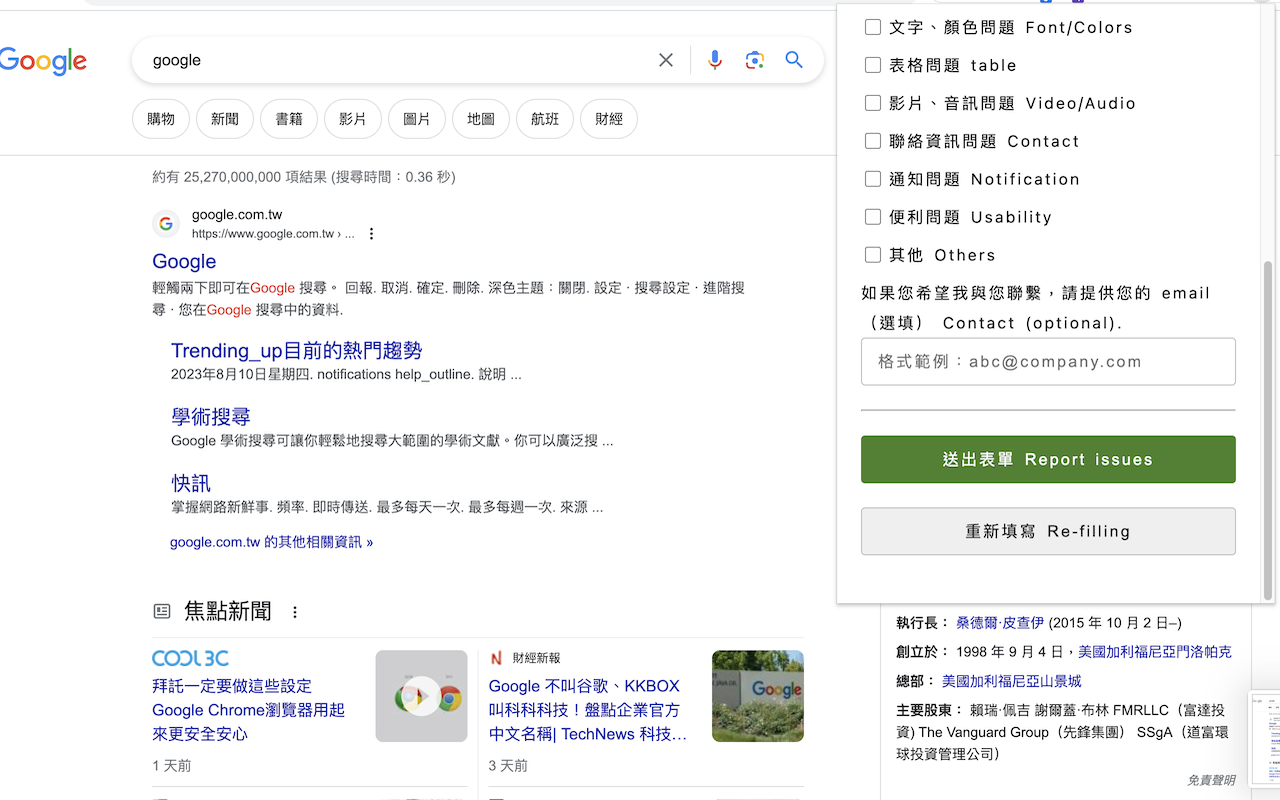This screenshot has width=1280, height=800.
Task: Switch to 影片 results
Action: point(353,119)
